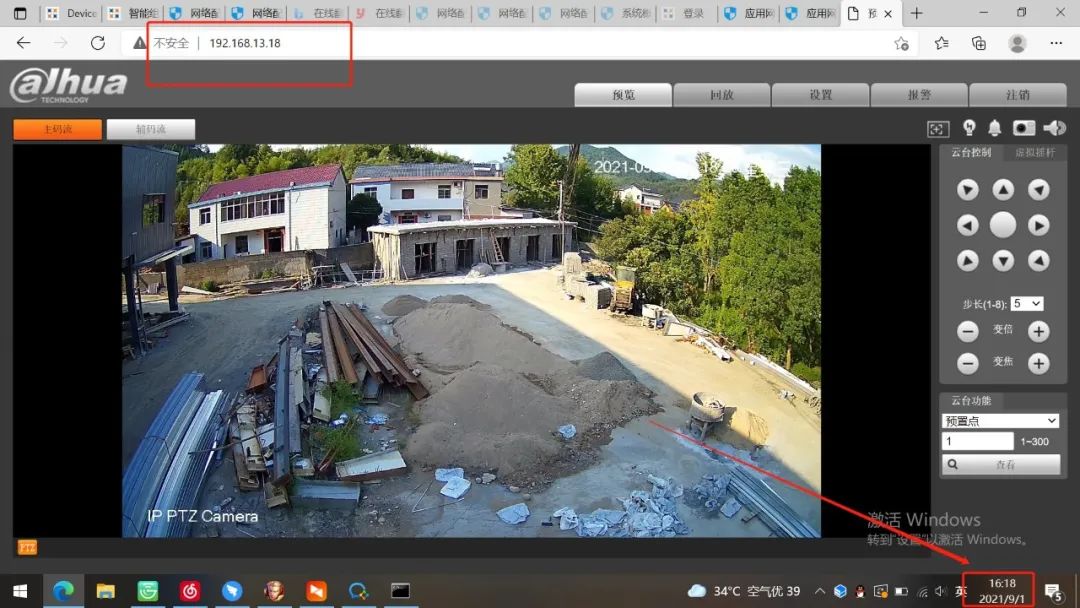Screen dimensions: 1080x608
Task: Open the 预览 preview tab
Action: [623, 95]
